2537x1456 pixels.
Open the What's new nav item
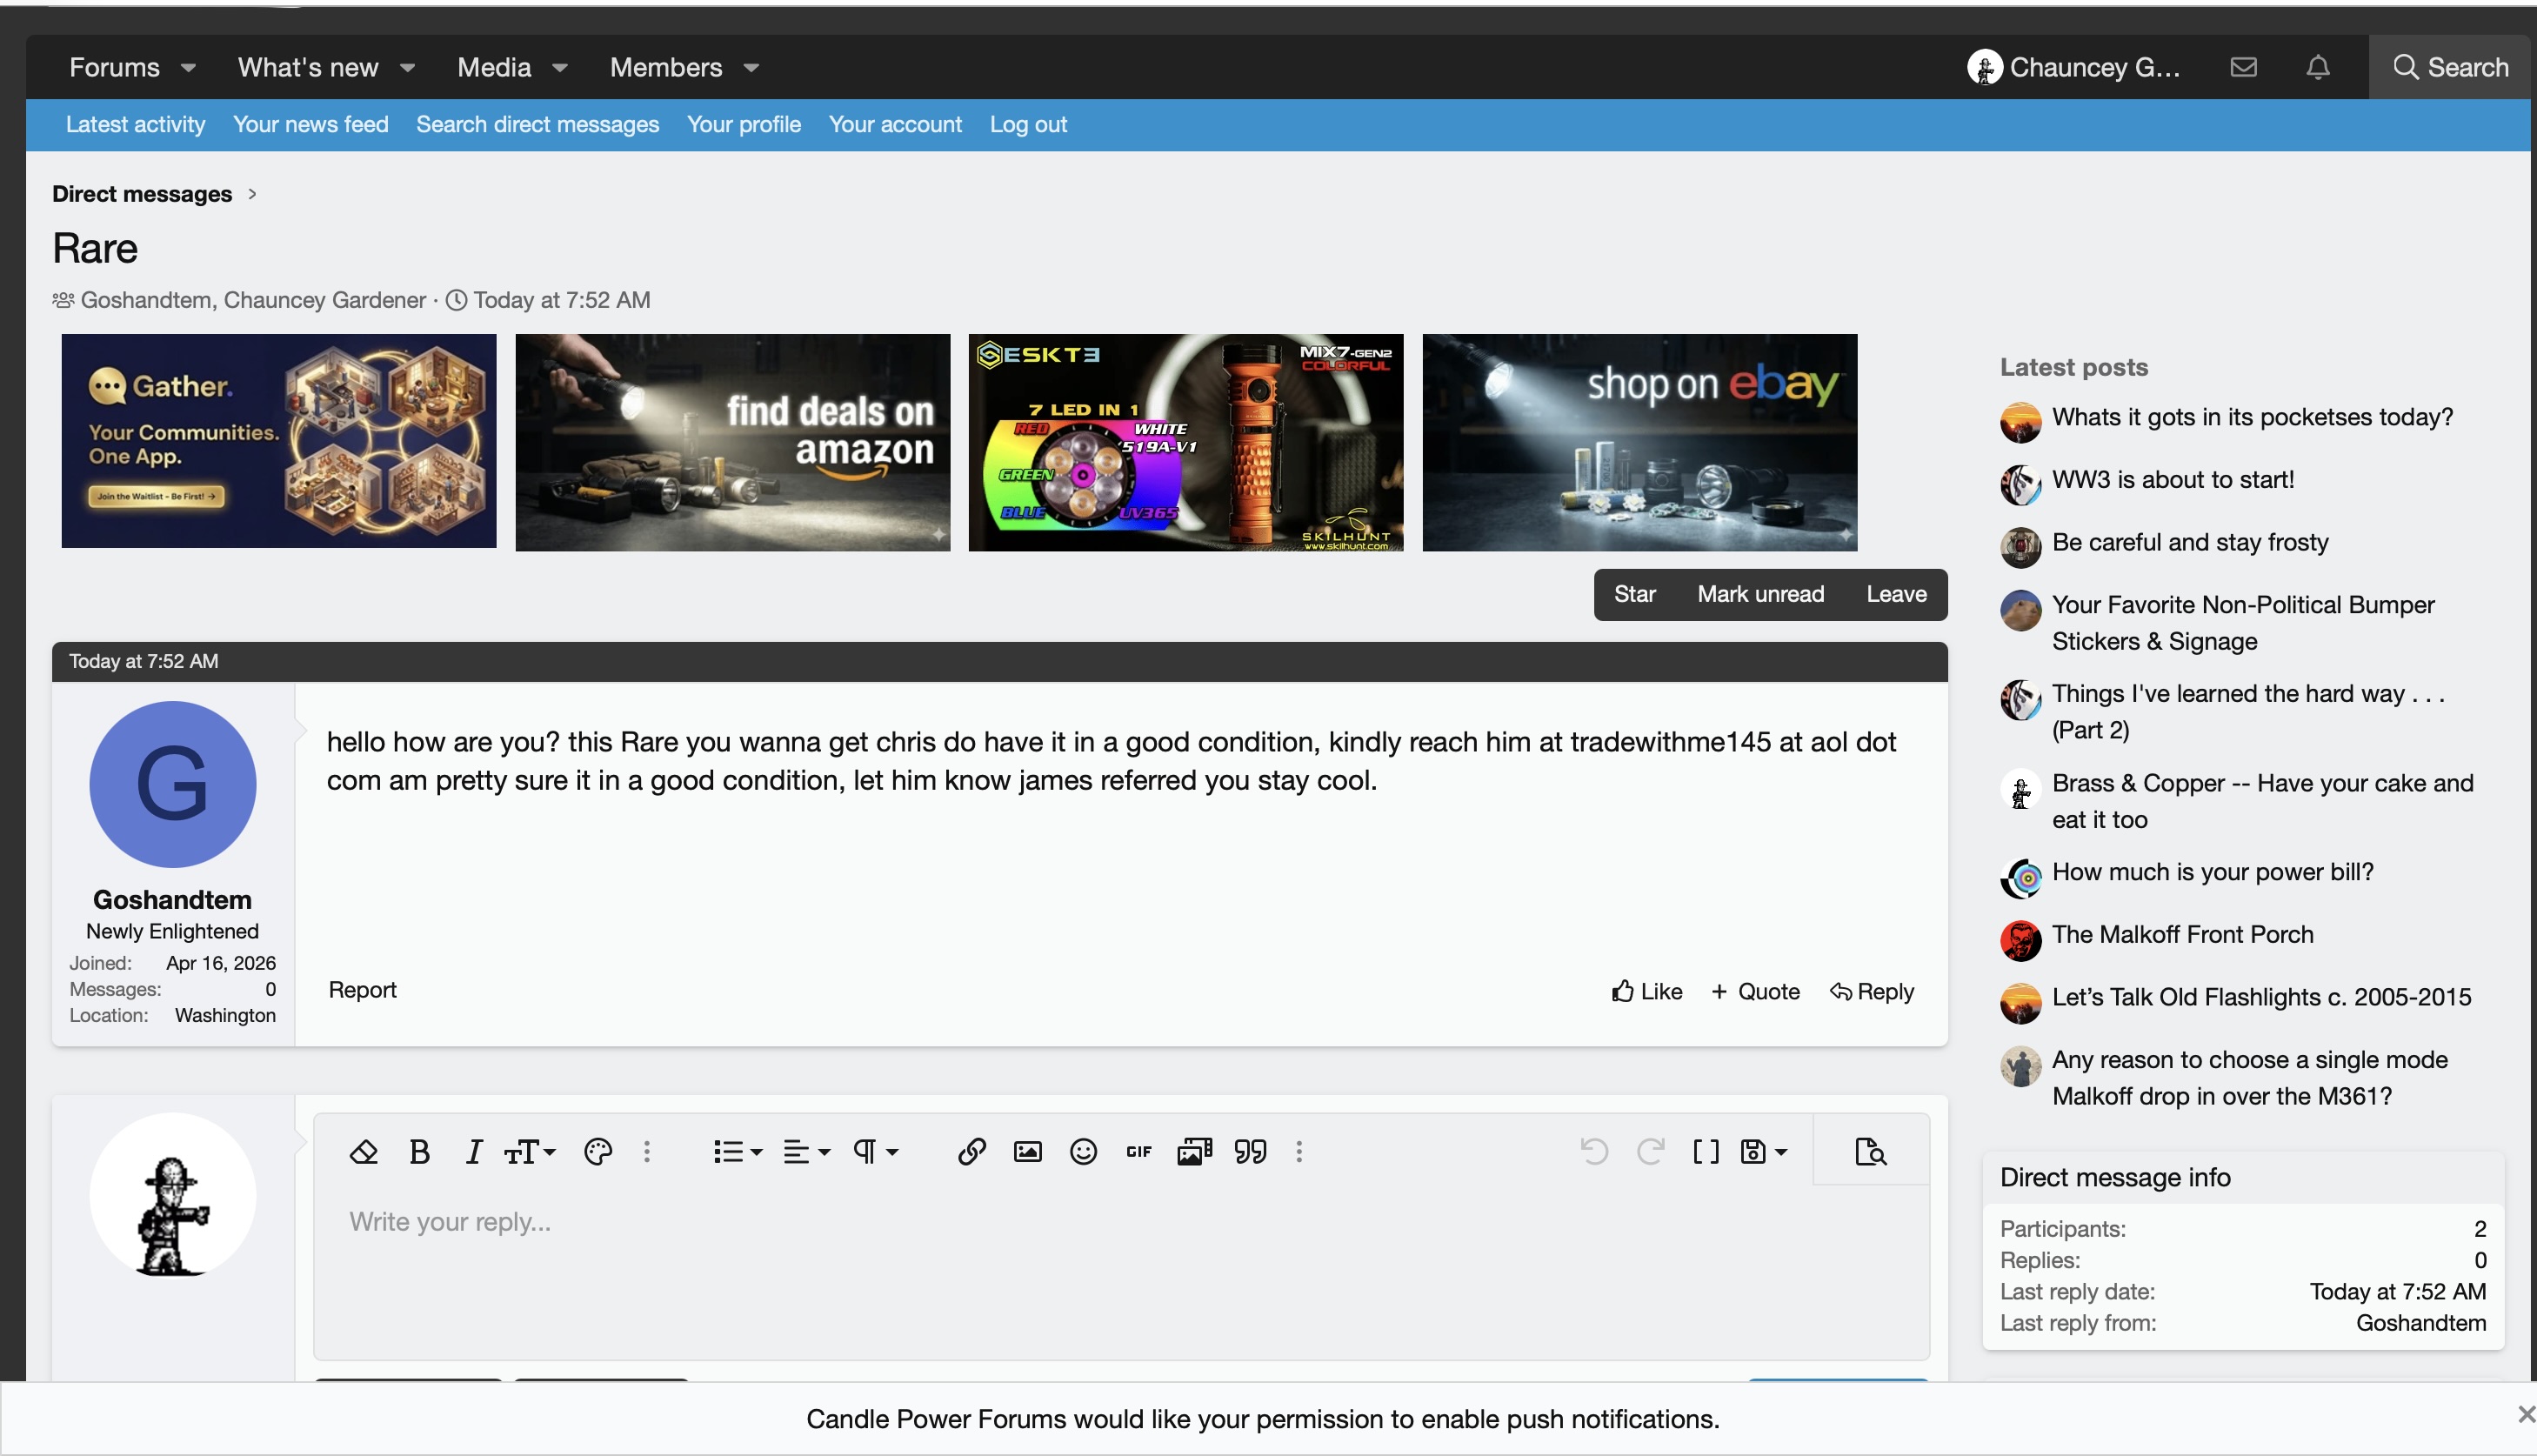point(308,67)
